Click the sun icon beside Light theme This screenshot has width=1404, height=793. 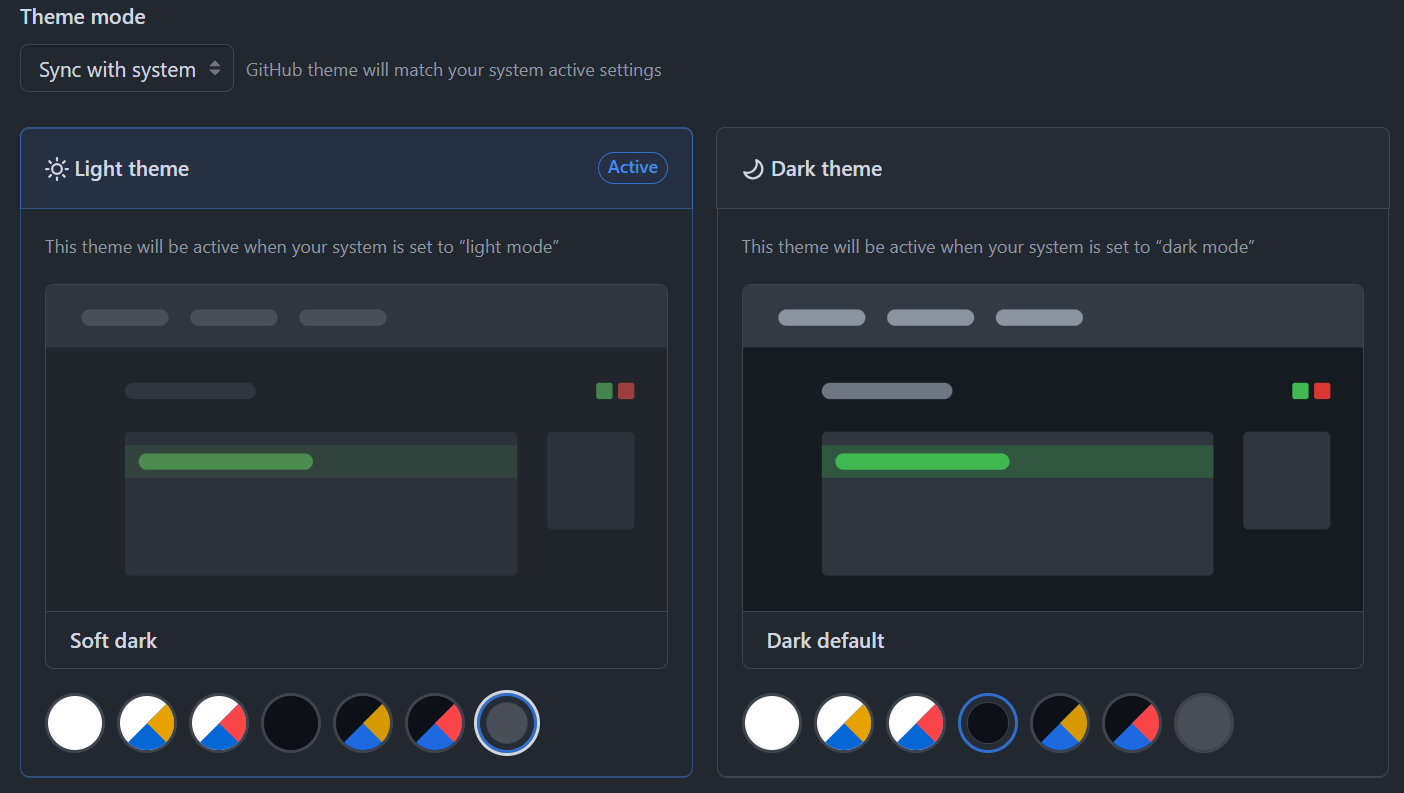click(57, 169)
